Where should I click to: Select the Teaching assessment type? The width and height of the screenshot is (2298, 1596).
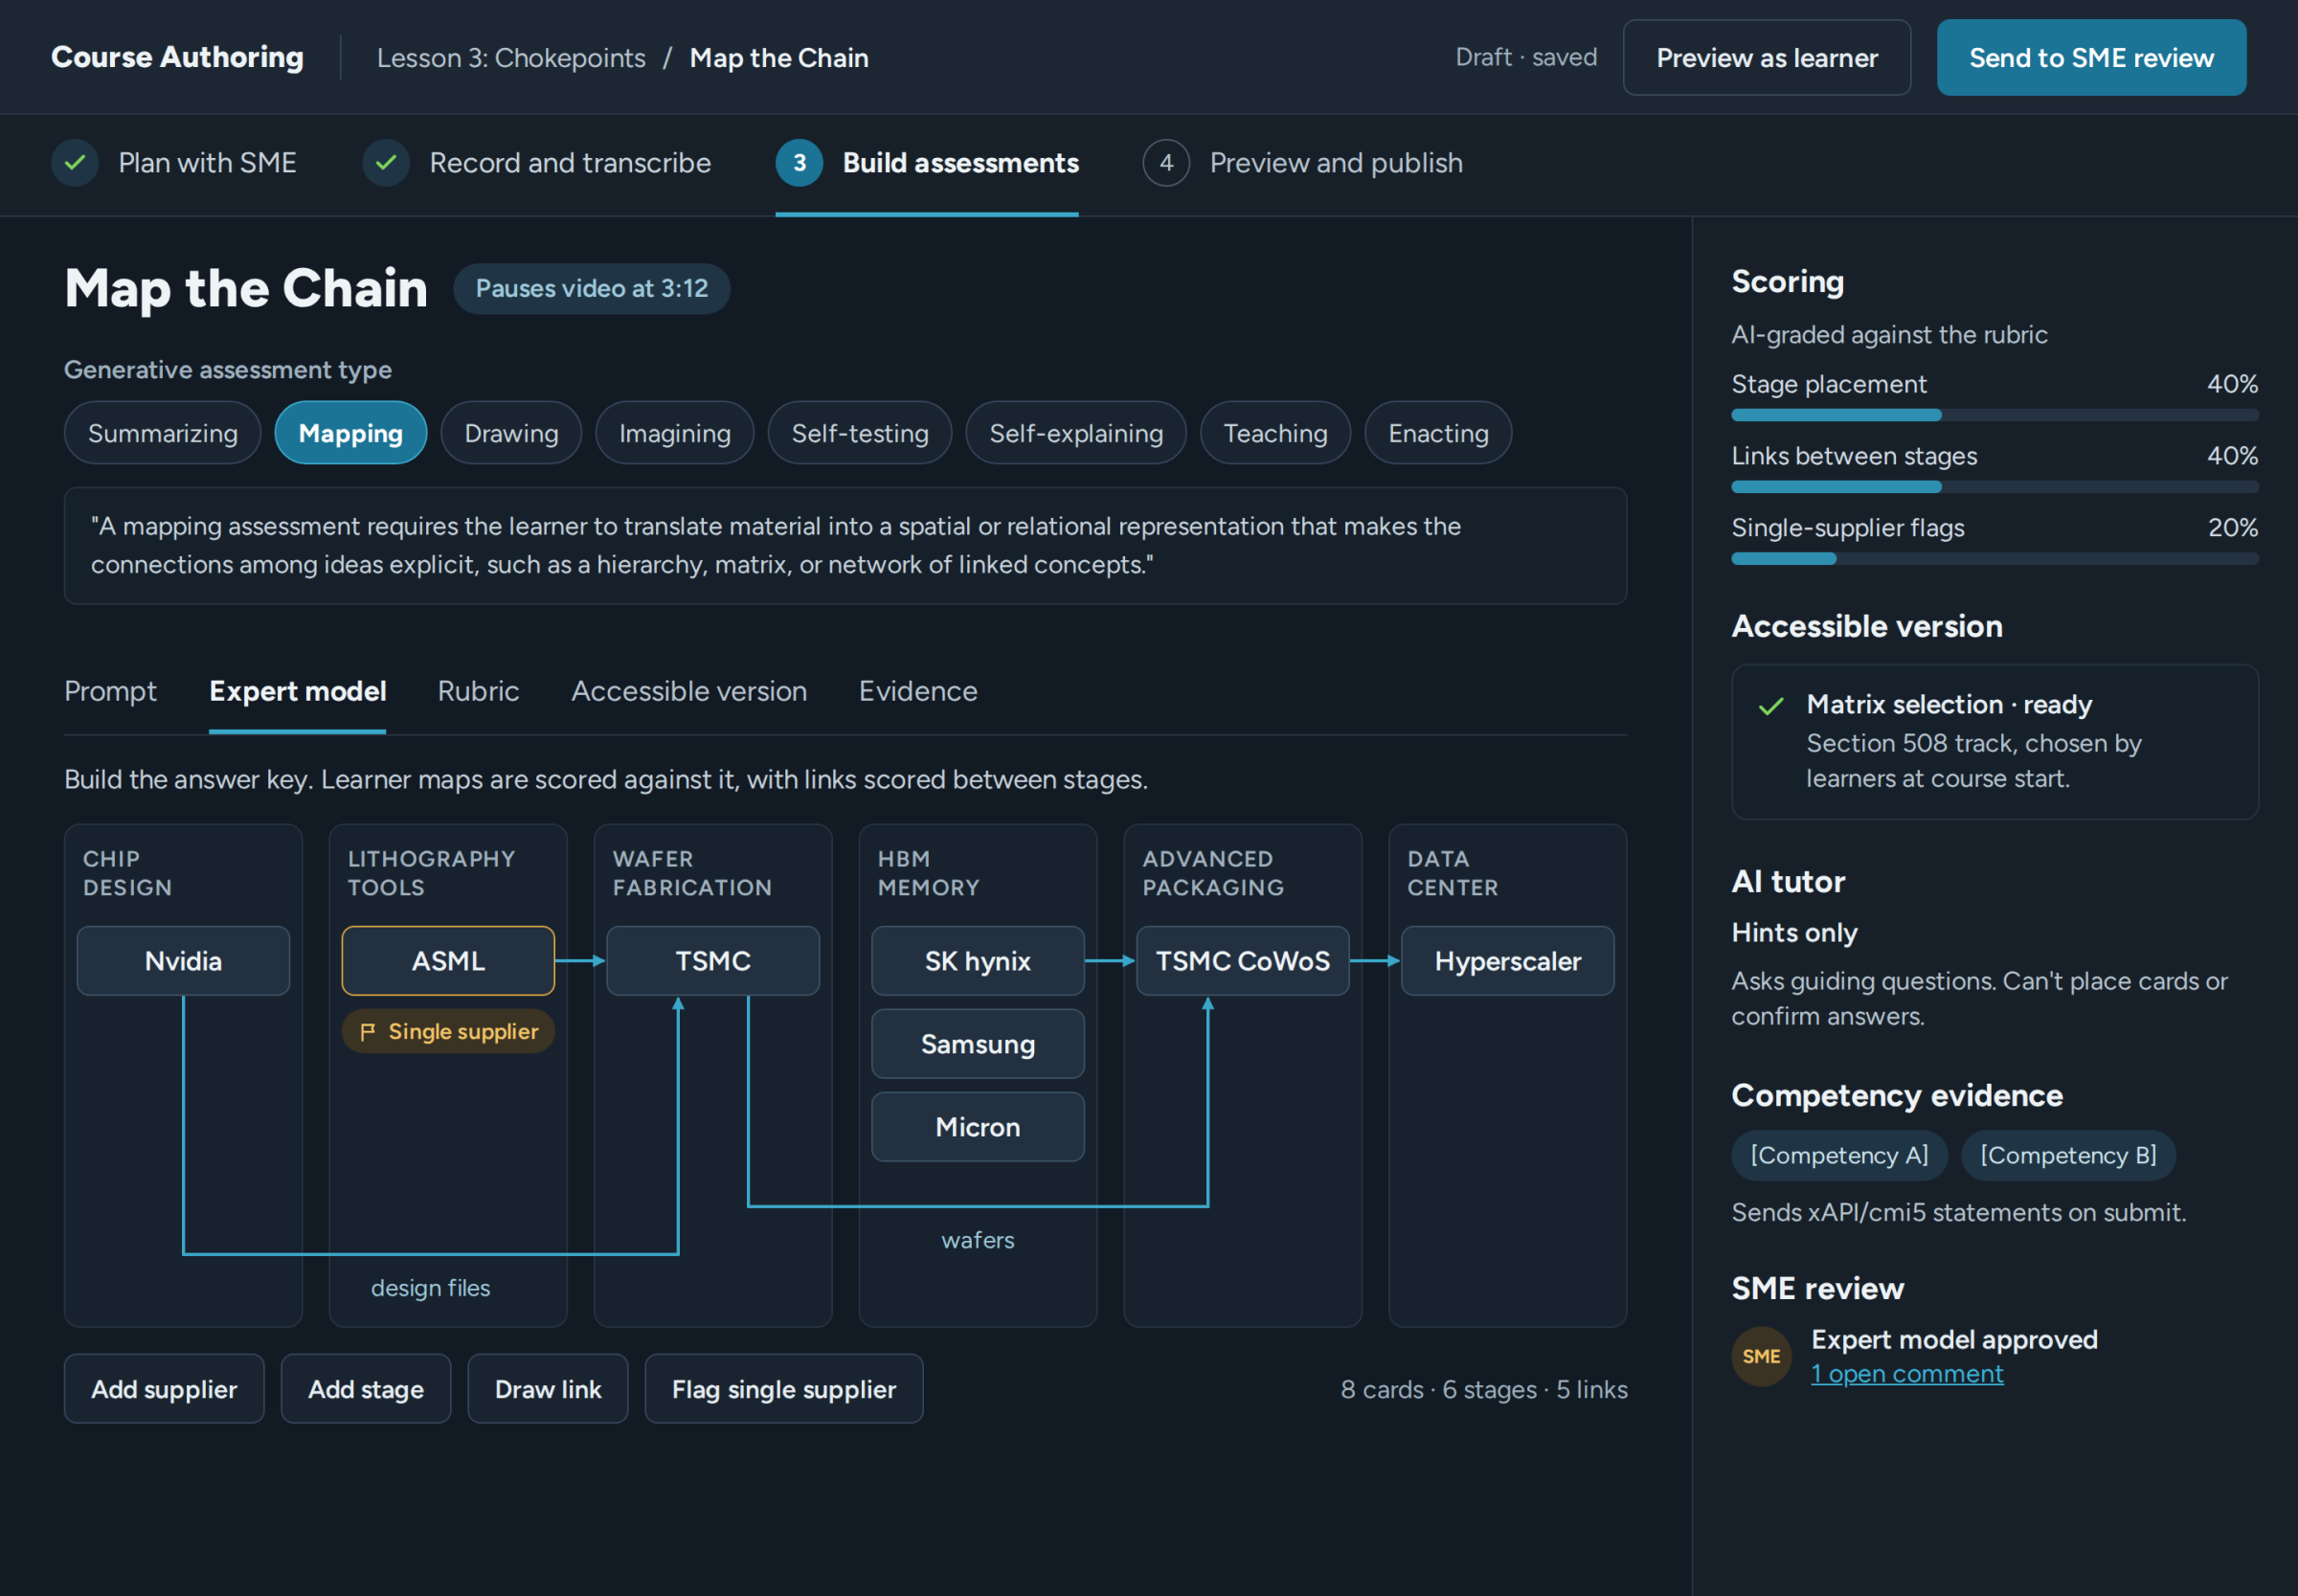1275,433
